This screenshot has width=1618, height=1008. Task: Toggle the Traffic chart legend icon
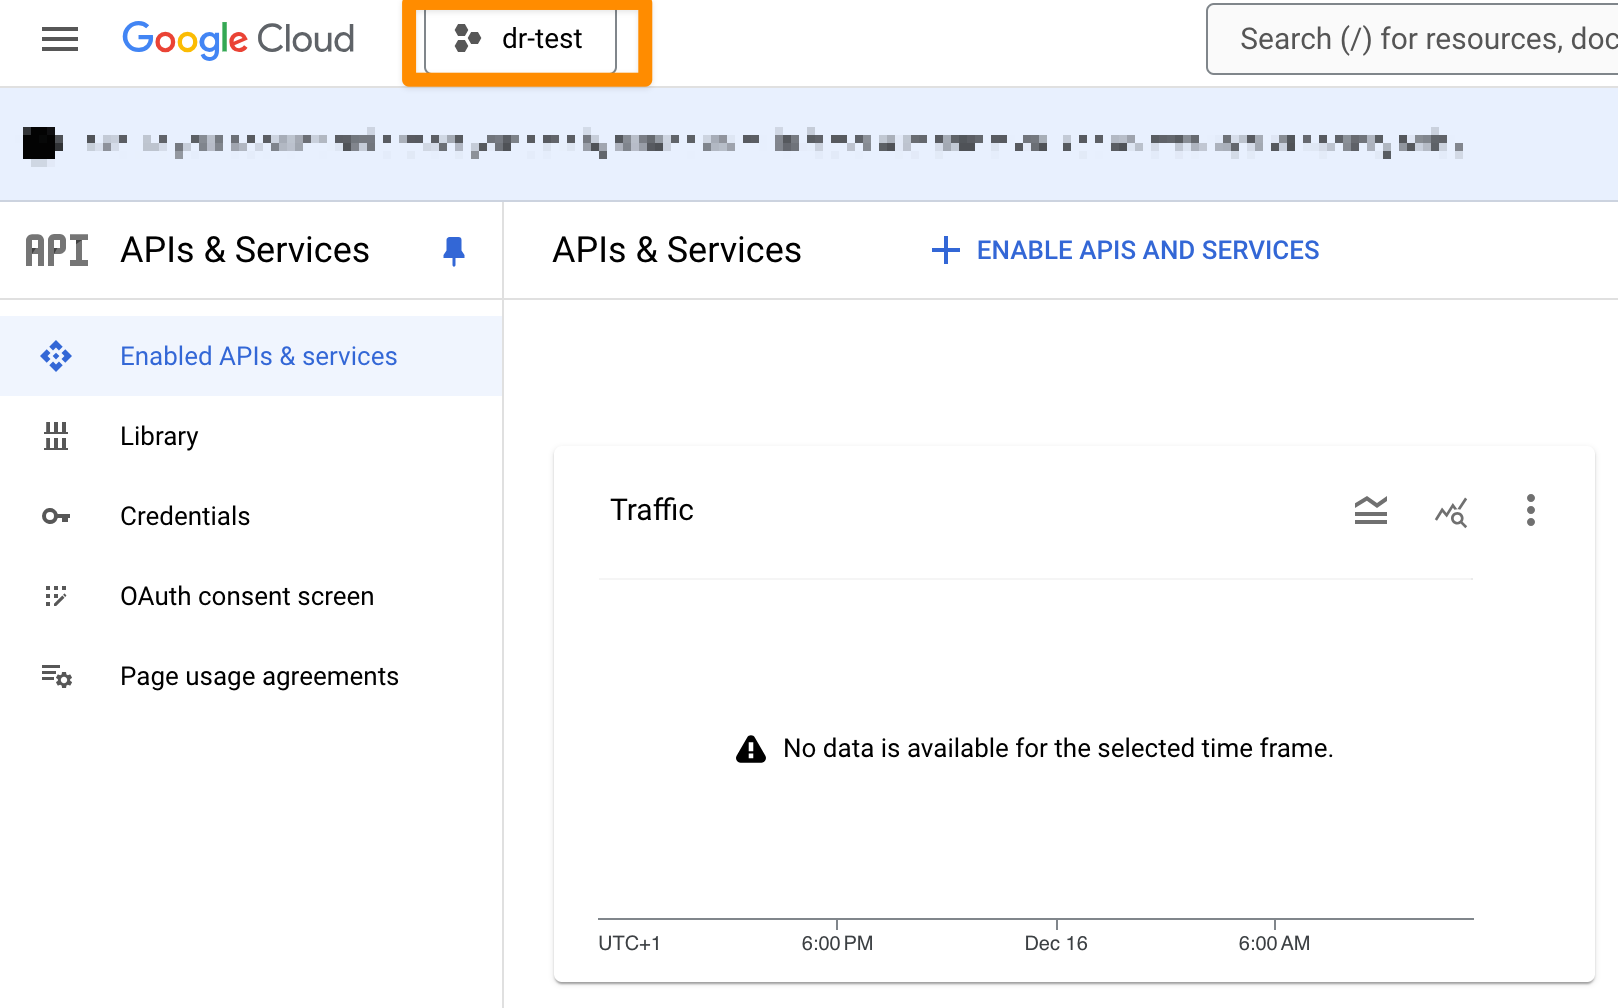tap(1371, 510)
